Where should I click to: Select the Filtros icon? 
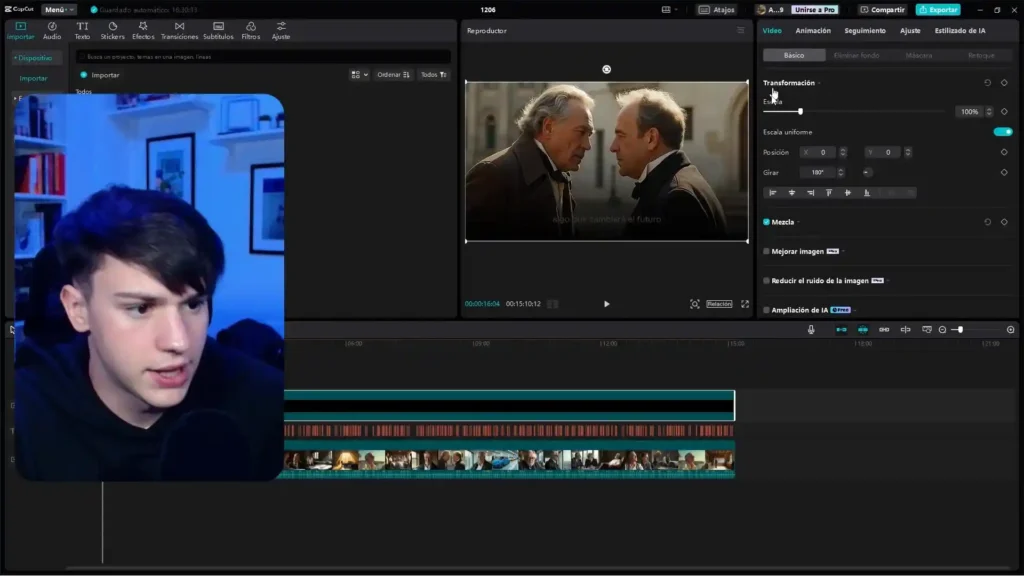(x=249, y=28)
